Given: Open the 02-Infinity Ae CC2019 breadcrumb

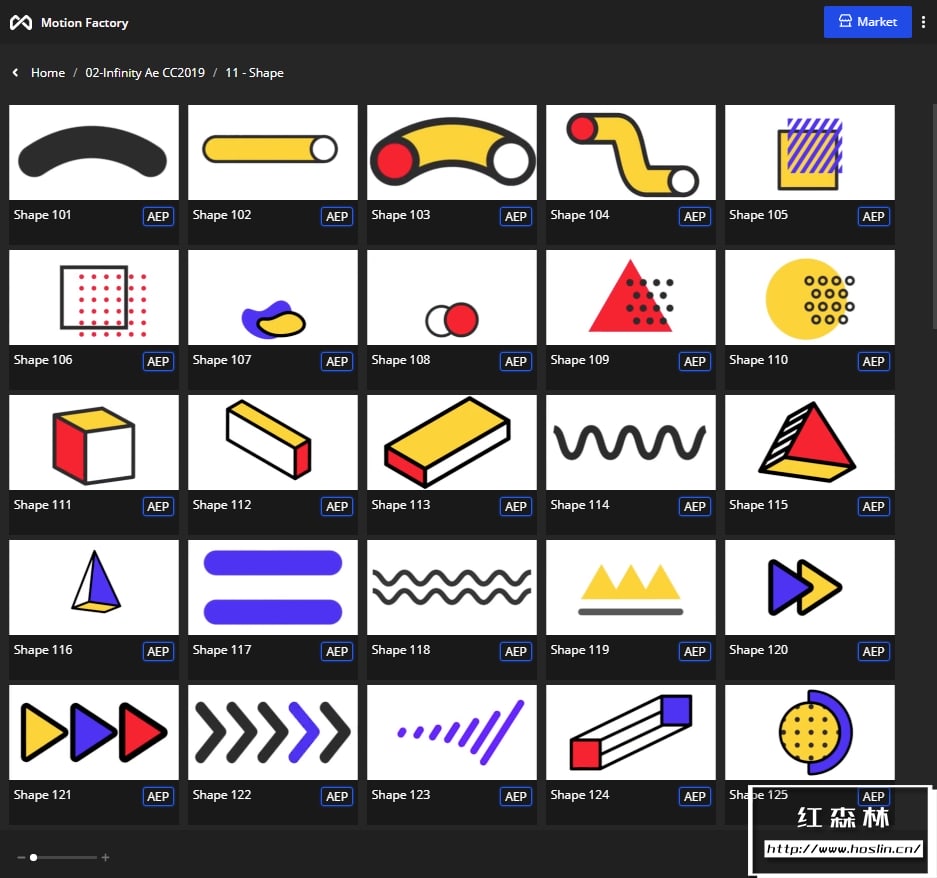Looking at the screenshot, I should point(145,73).
